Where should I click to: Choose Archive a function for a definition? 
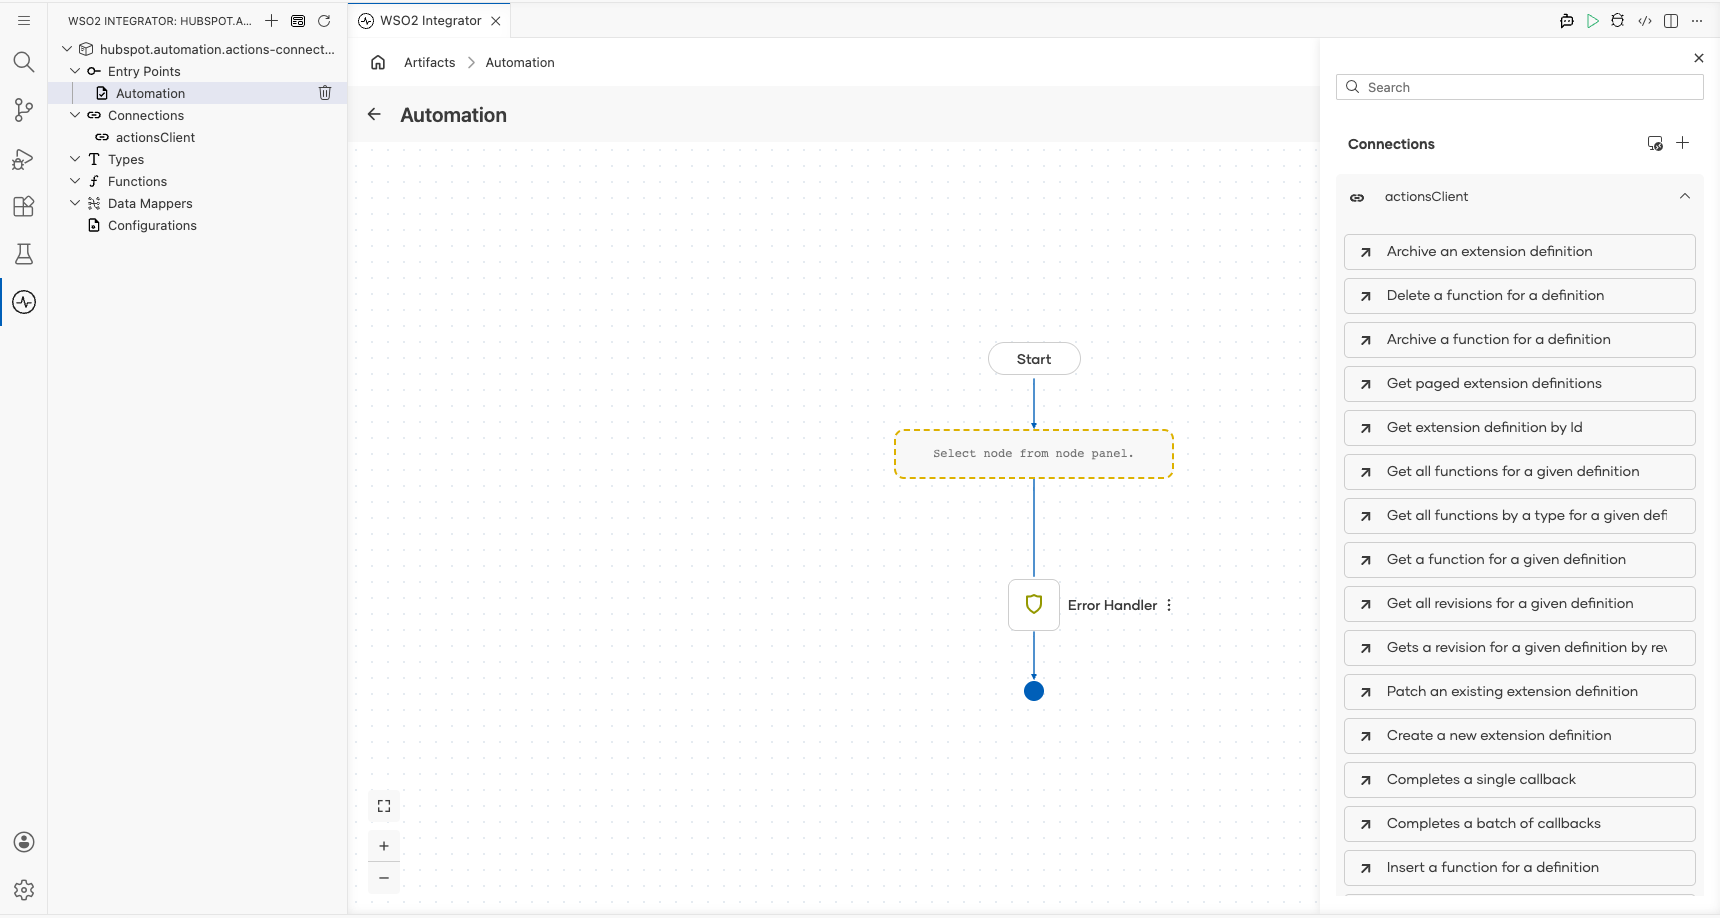(x=1519, y=340)
